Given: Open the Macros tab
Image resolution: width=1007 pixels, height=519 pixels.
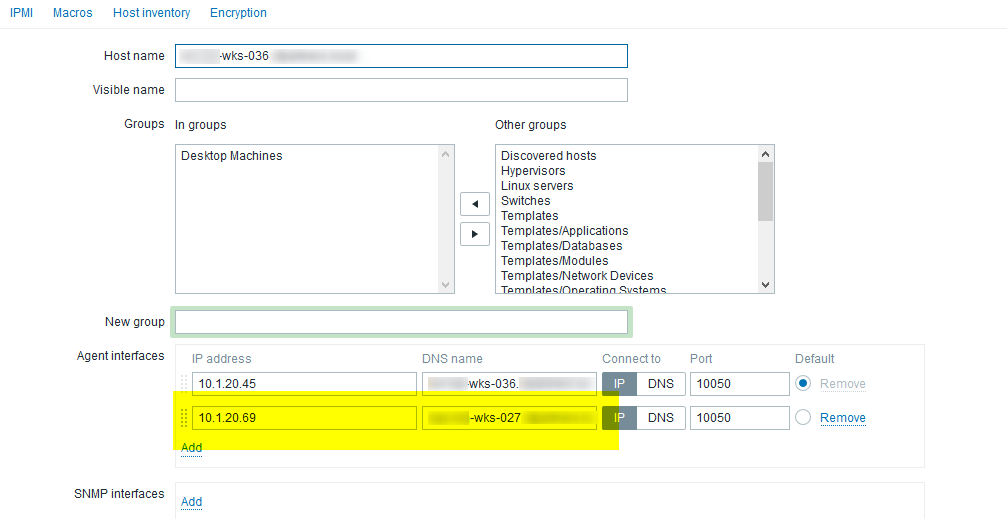Looking at the screenshot, I should pos(73,13).
